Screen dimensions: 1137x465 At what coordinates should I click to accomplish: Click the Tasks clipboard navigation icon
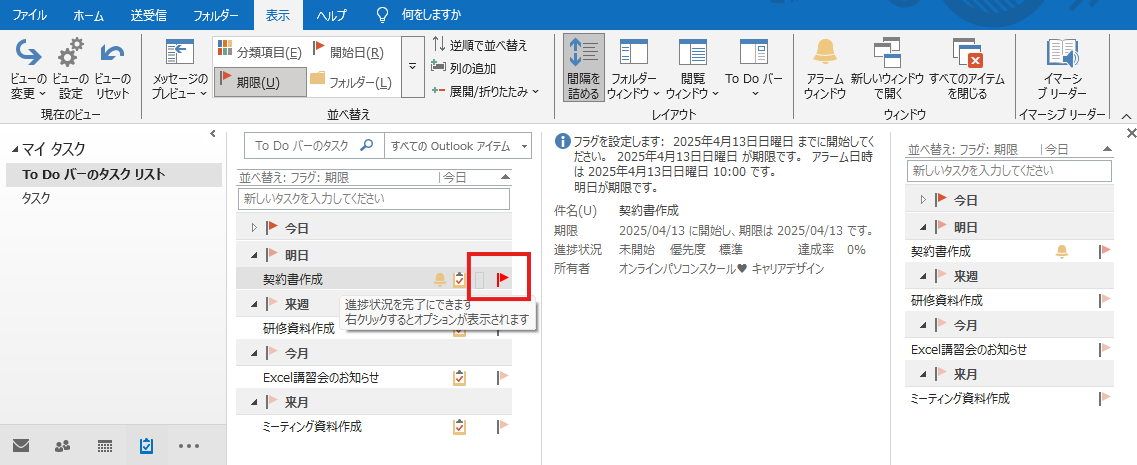(x=146, y=445)
